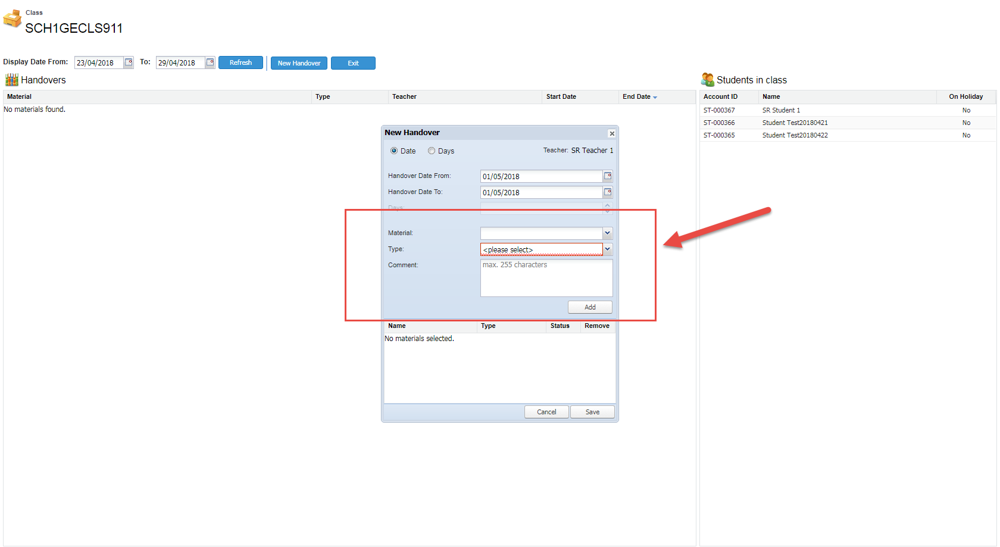Click the Handovers books icon
This screenshot has width=1000, height=547.
(x=12, y=80)
